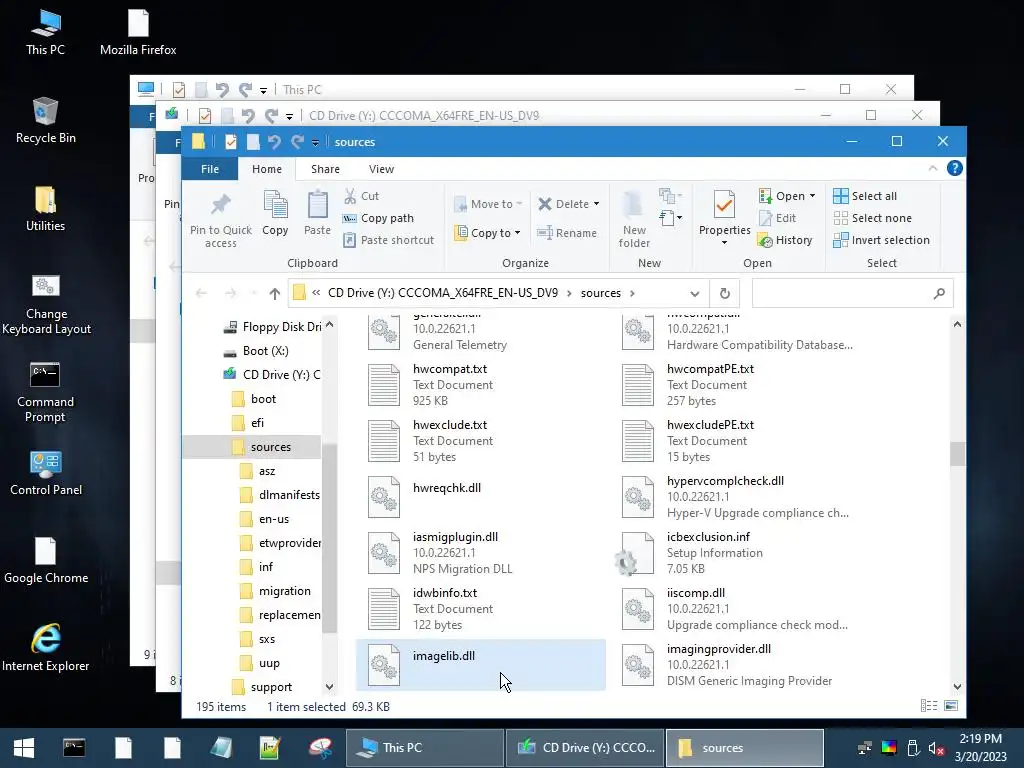Open file History
The height and width of the screenshot is (768, 1024).
click(785, 240)
